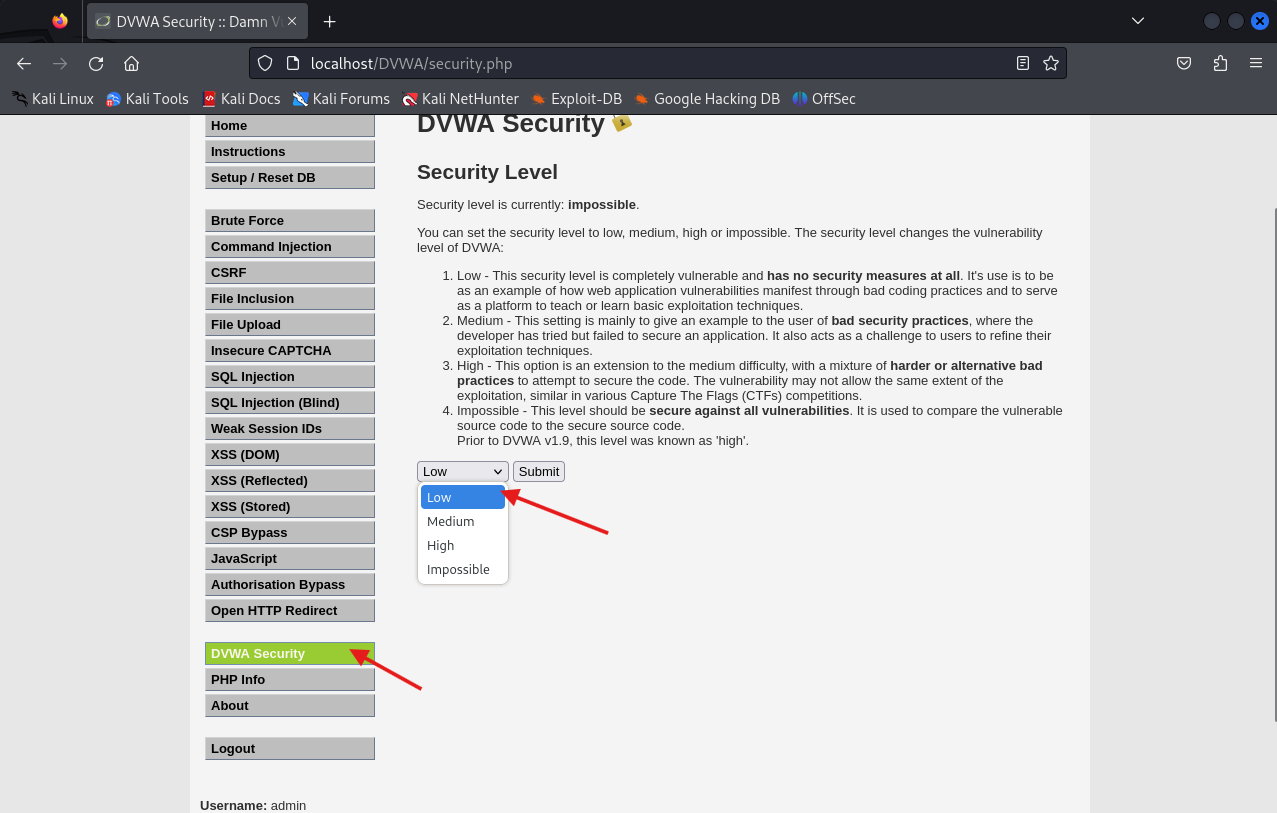
Task: Click the Submit button
Action: point(539,471)
